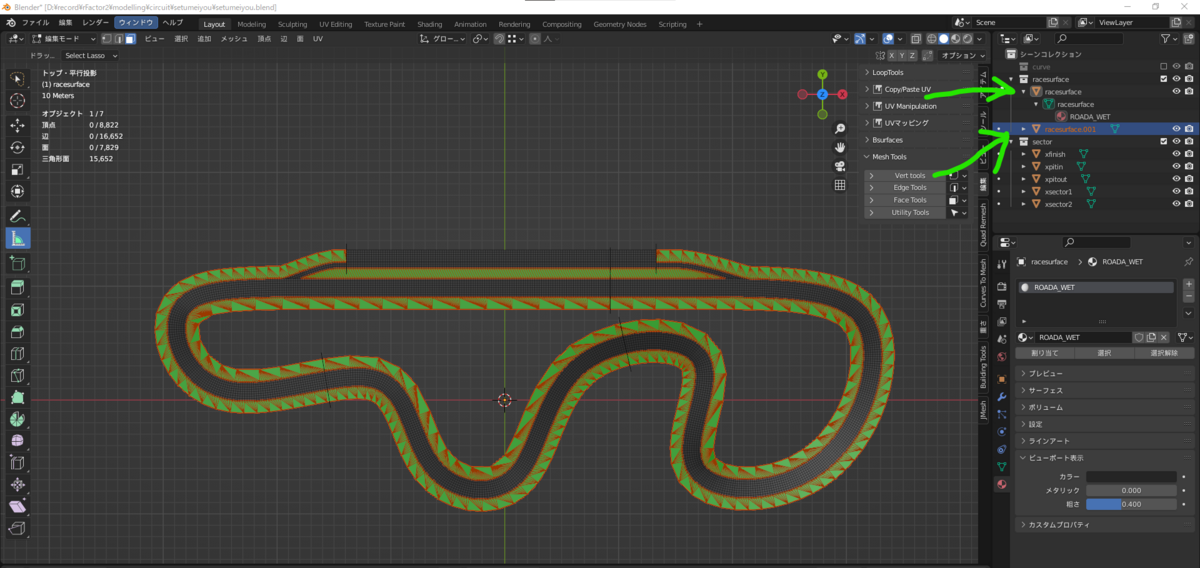Toggle the curve collection exclude checkbox

tap(1163, 66)
